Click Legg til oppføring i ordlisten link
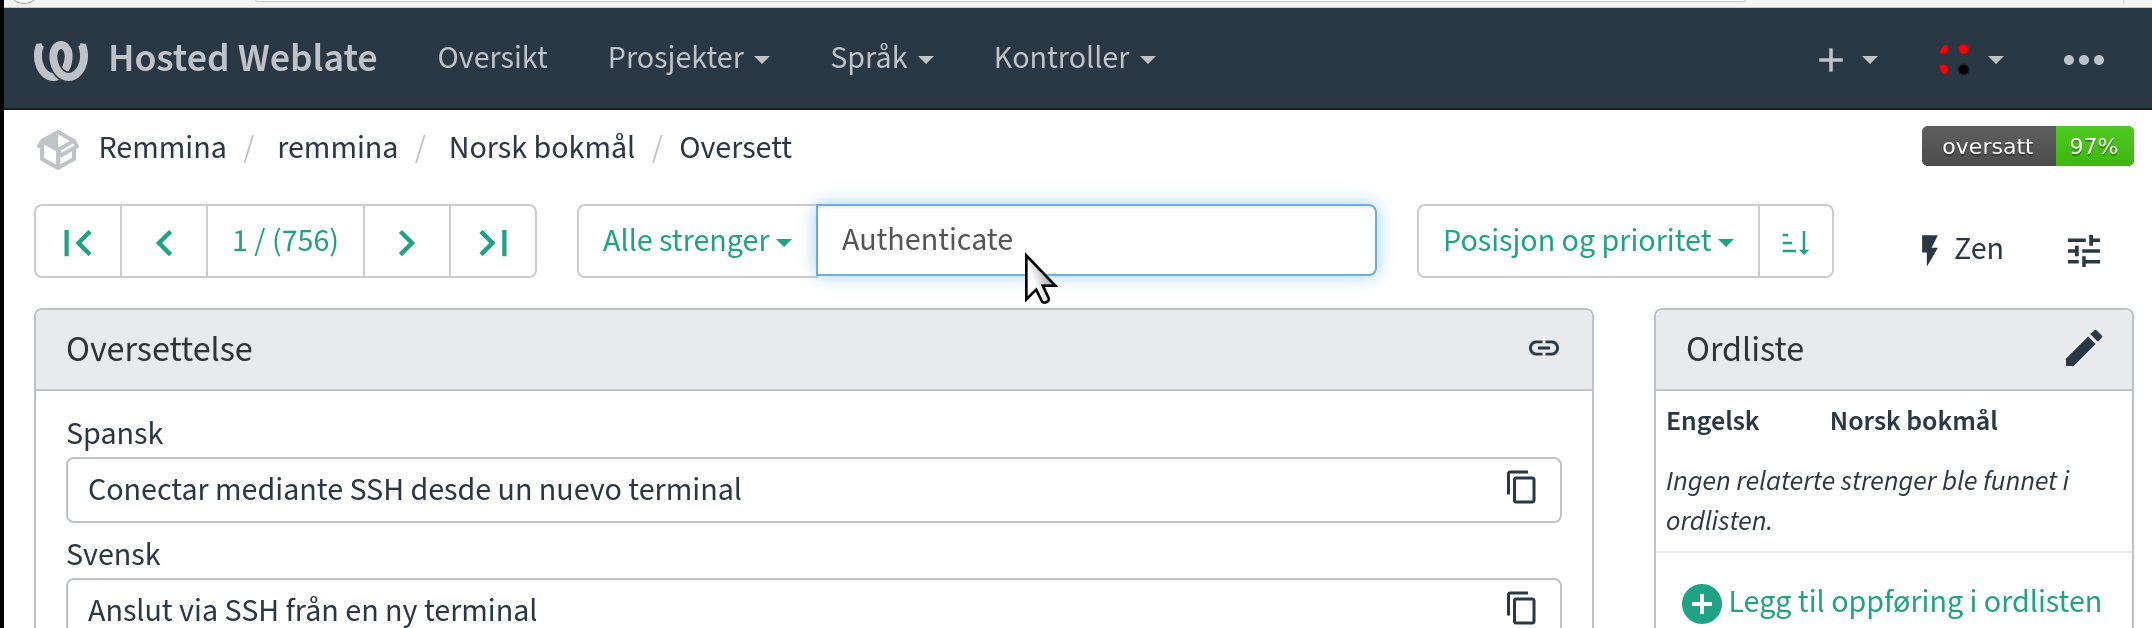This screenshot has height=628, width=2152. (x=1913, y=602)
